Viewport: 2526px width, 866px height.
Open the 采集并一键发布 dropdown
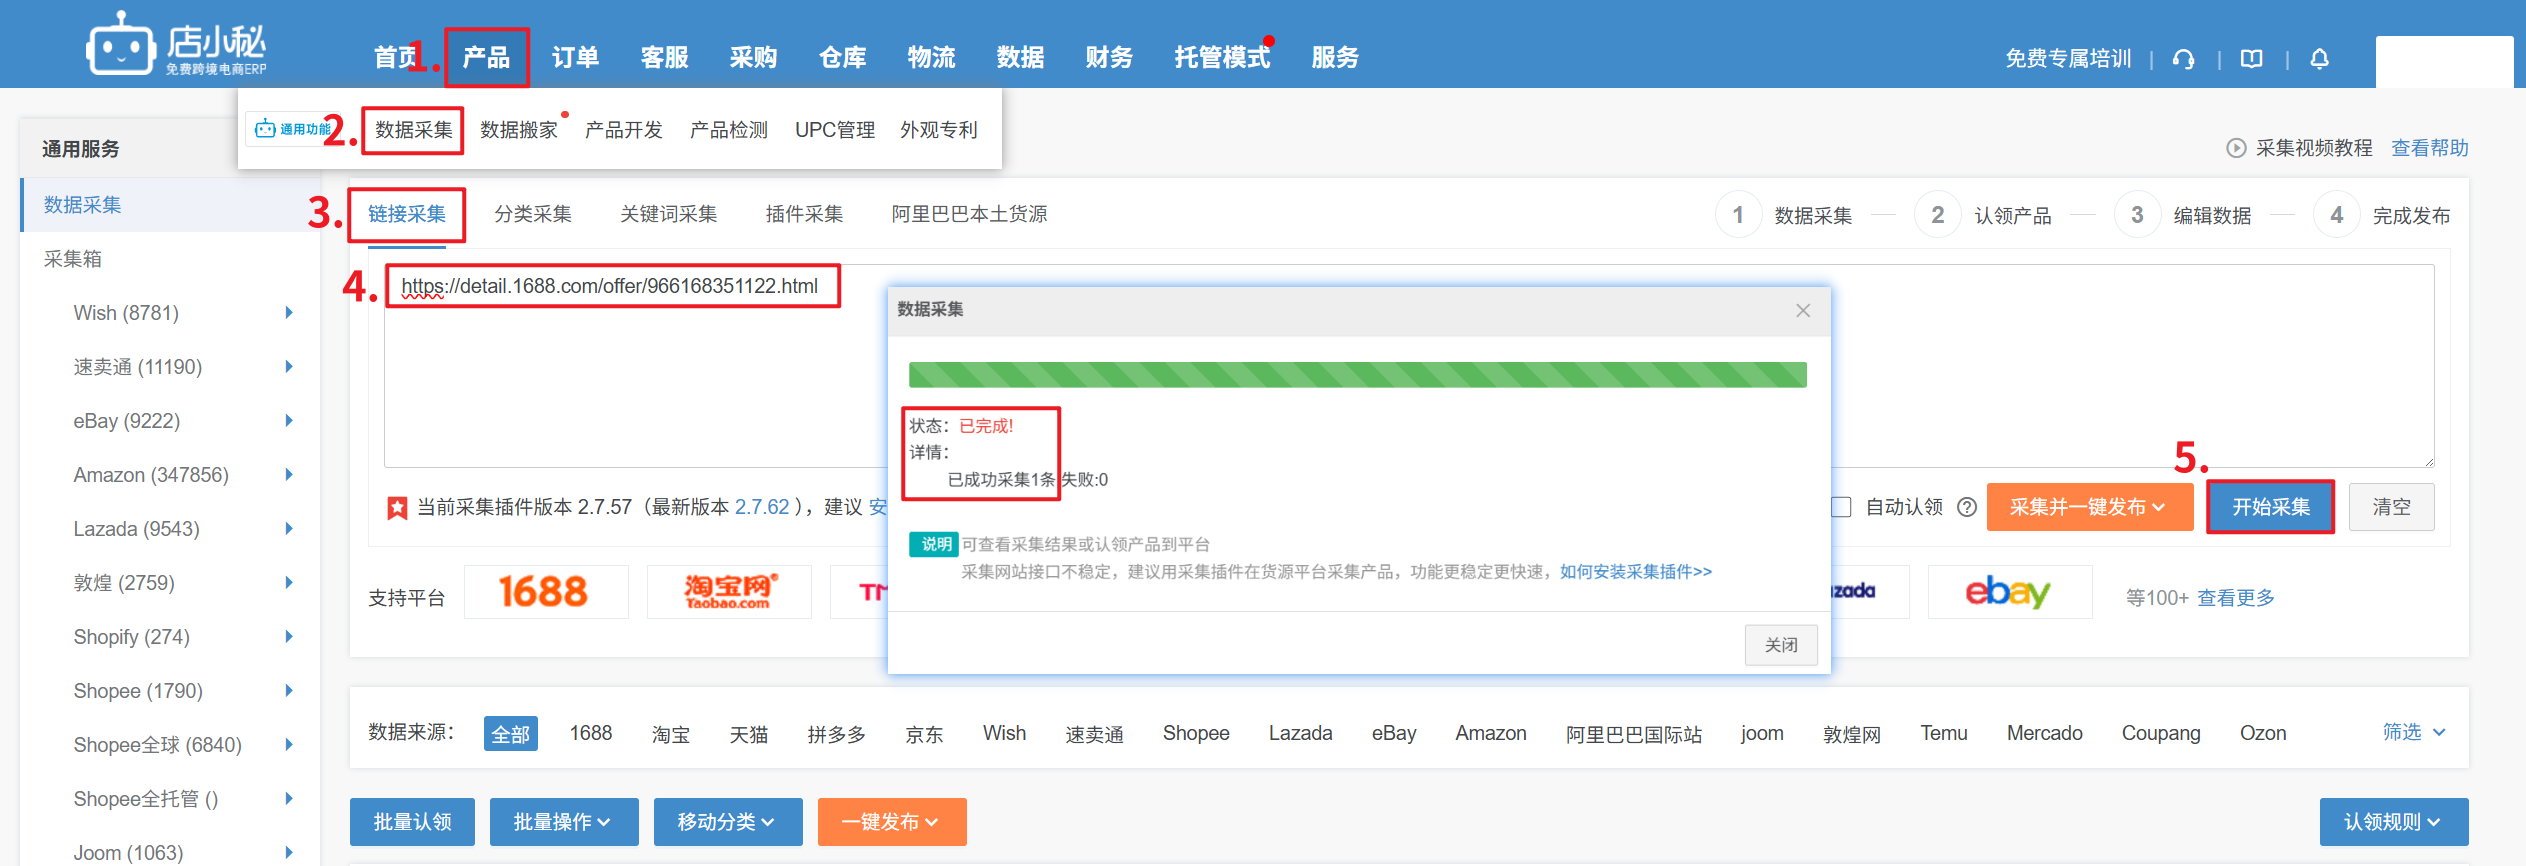[2088, 507]
